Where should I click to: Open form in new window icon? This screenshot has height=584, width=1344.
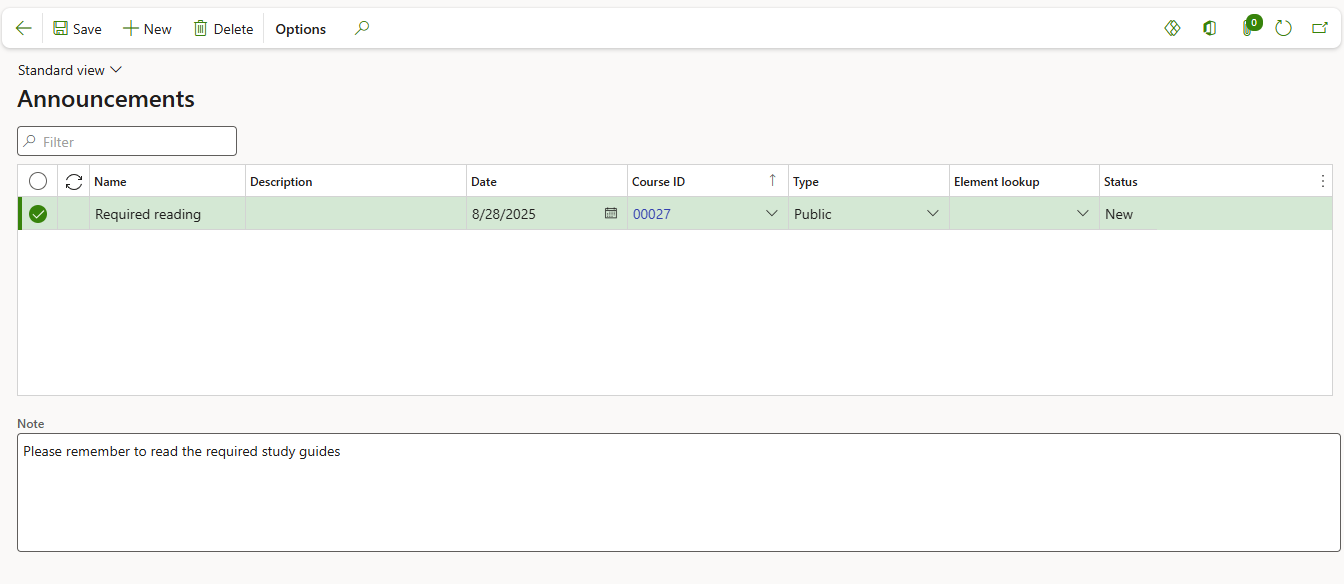click(x=1320, y=29)
